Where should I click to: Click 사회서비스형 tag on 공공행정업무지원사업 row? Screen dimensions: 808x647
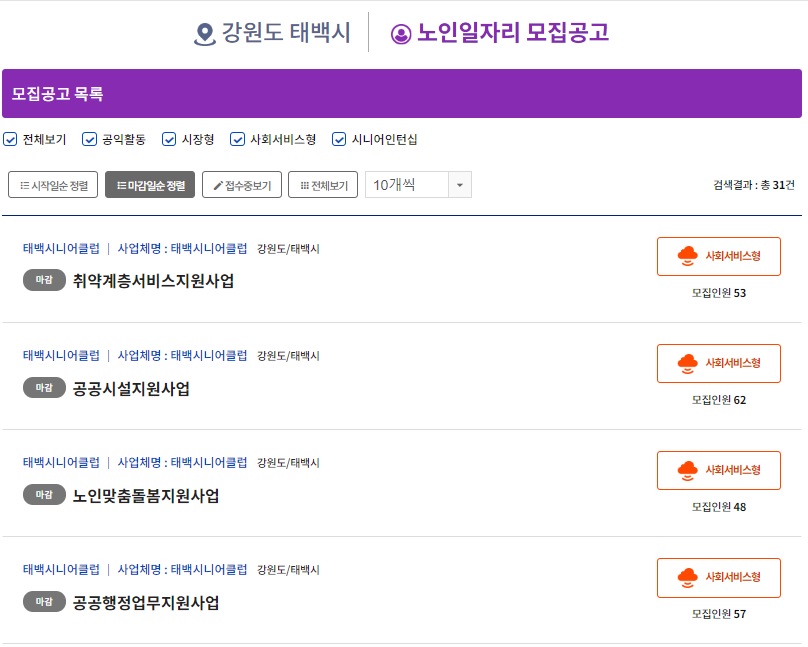(719, 577)
